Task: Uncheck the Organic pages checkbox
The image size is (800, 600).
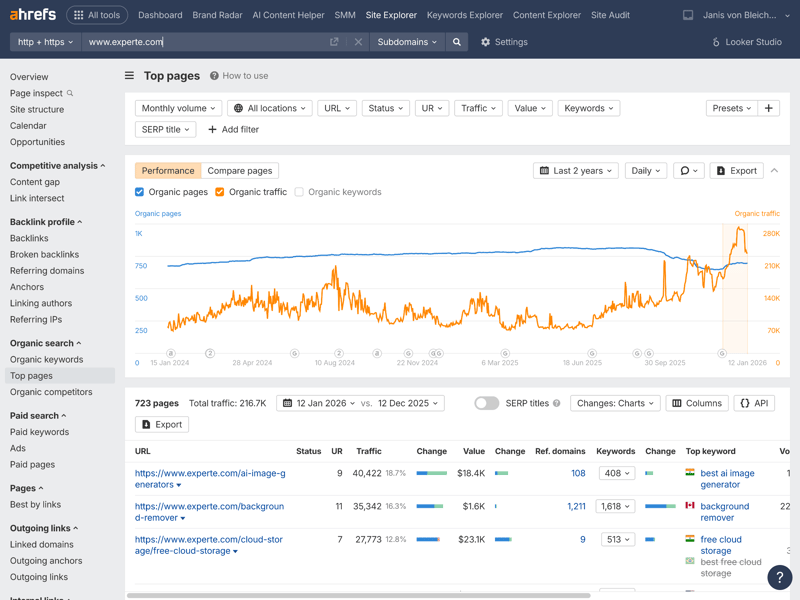Action: pyautogui.click(x=140, y=192)
